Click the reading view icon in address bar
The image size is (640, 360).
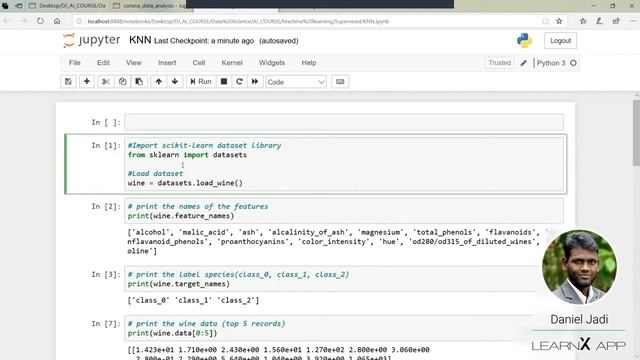(x=545, y=21)
